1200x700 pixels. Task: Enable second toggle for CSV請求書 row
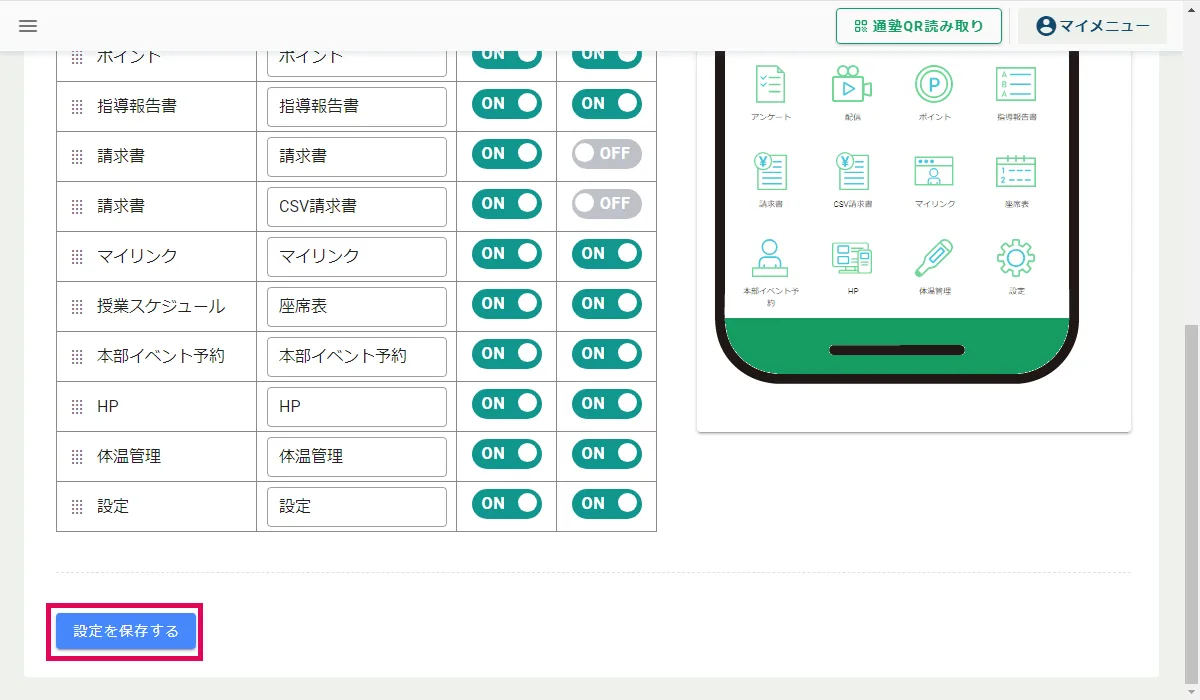point(607,204)
